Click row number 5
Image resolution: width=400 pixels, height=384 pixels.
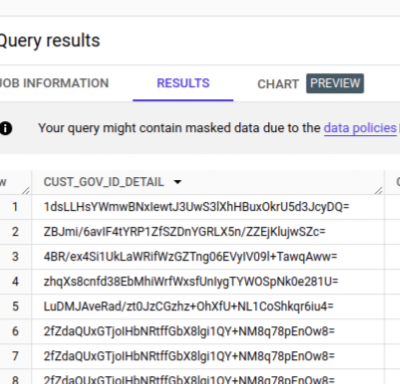[15, 306]
